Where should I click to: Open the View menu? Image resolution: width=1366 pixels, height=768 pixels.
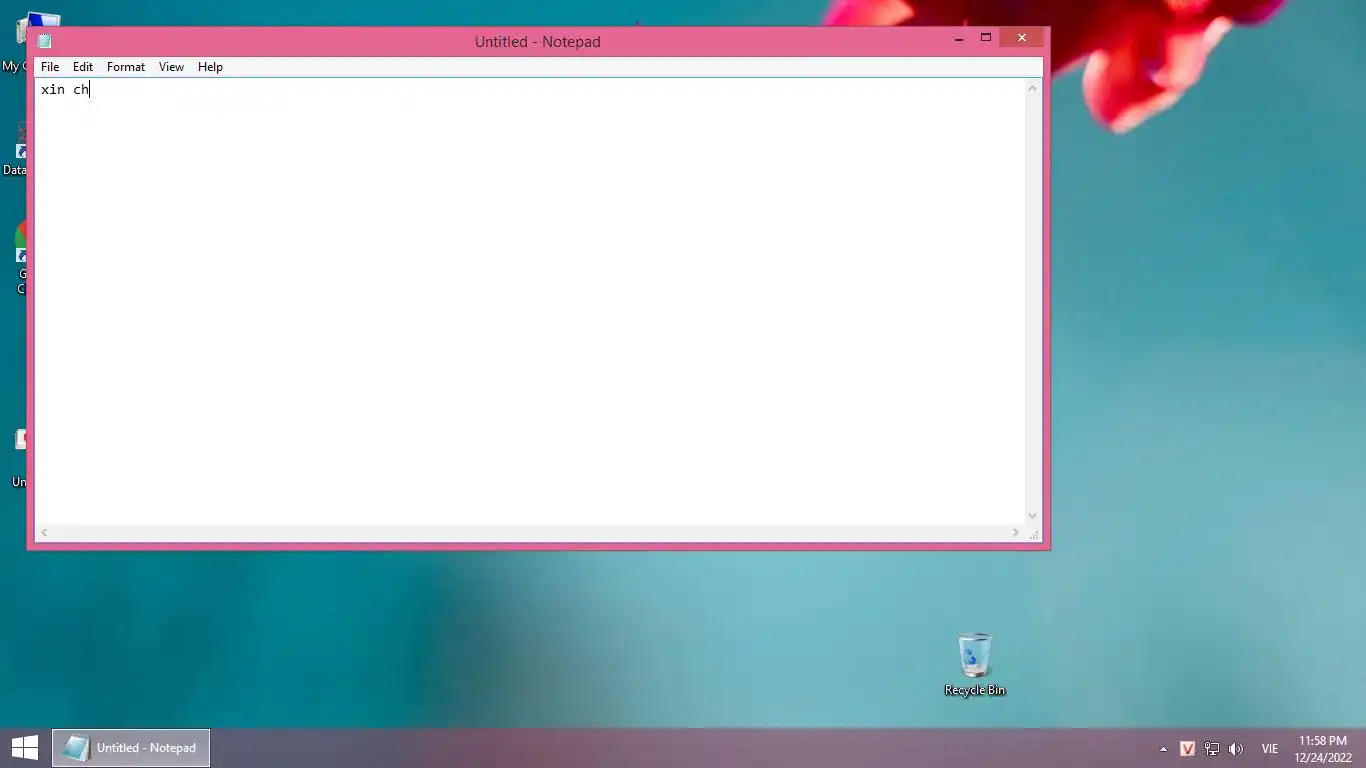pos(171,67)
